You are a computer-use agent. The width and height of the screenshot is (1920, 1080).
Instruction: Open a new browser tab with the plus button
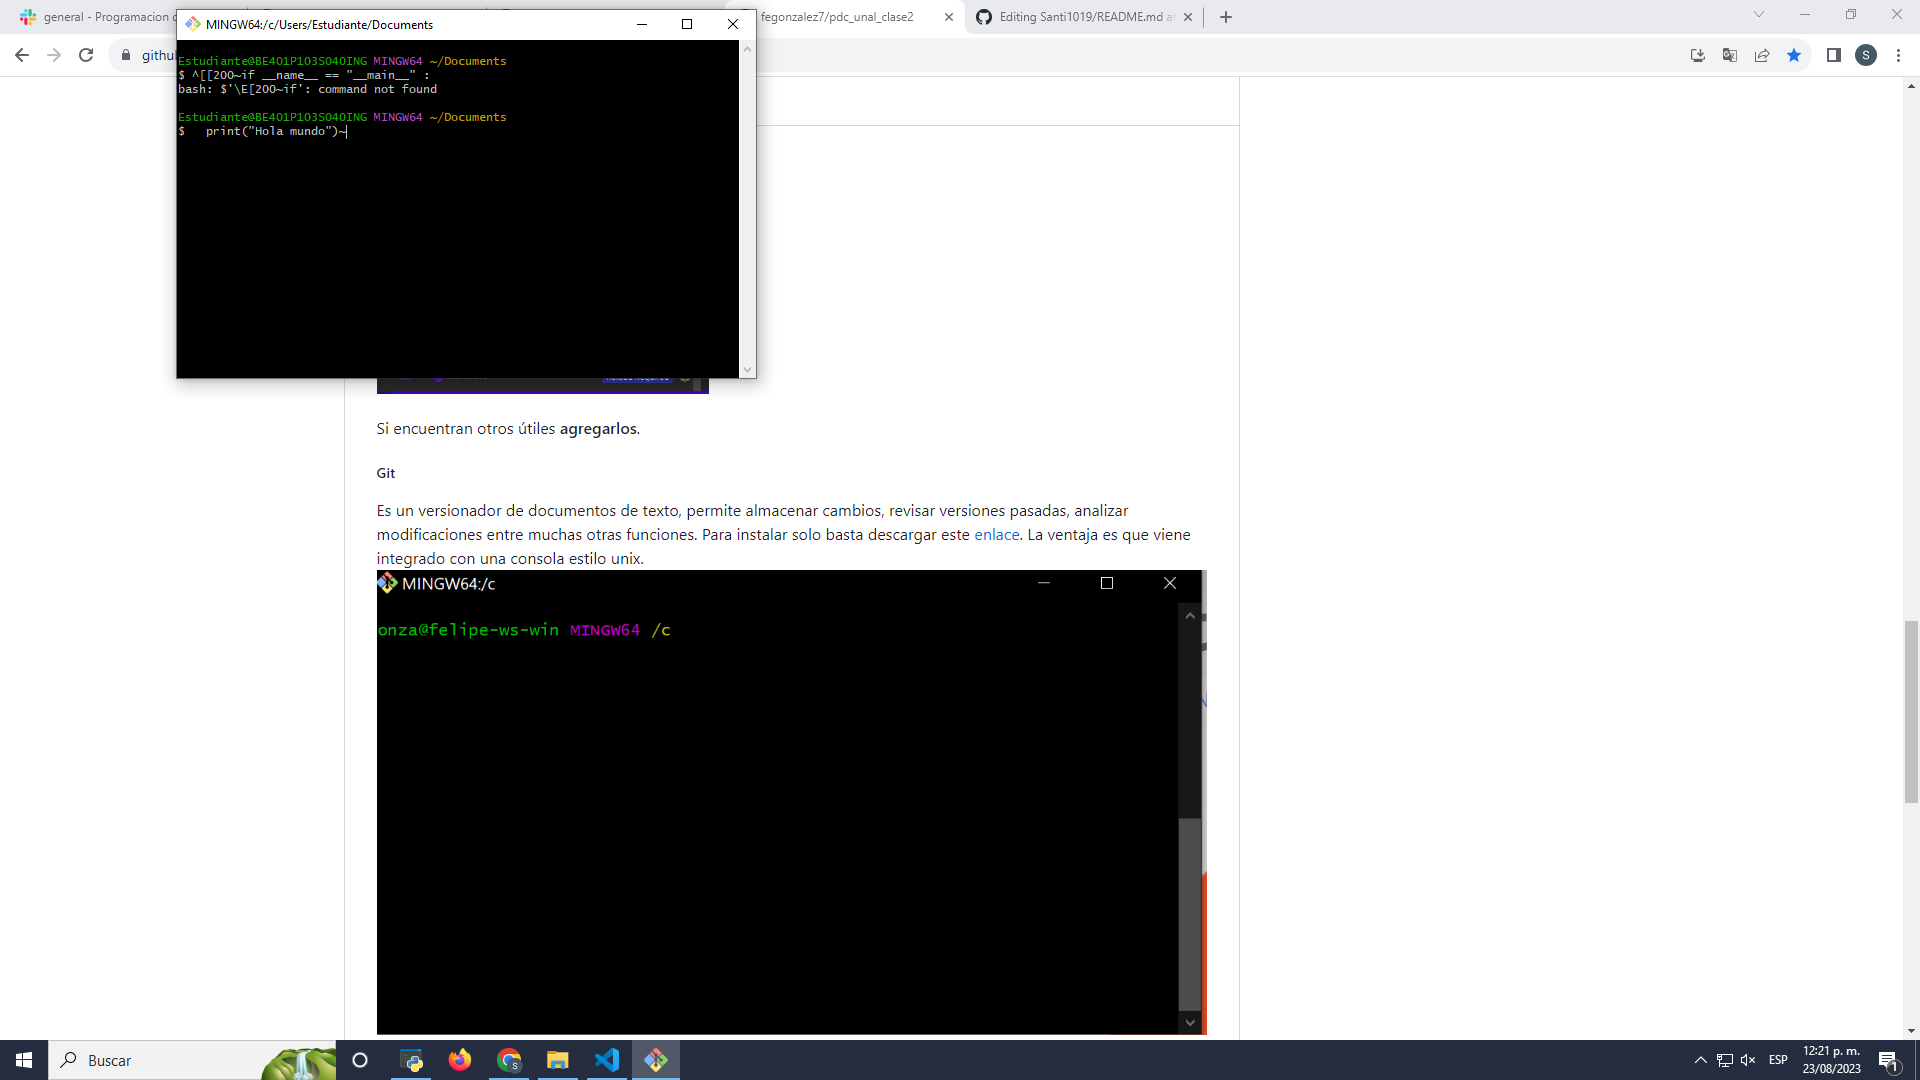(1226, 17)
